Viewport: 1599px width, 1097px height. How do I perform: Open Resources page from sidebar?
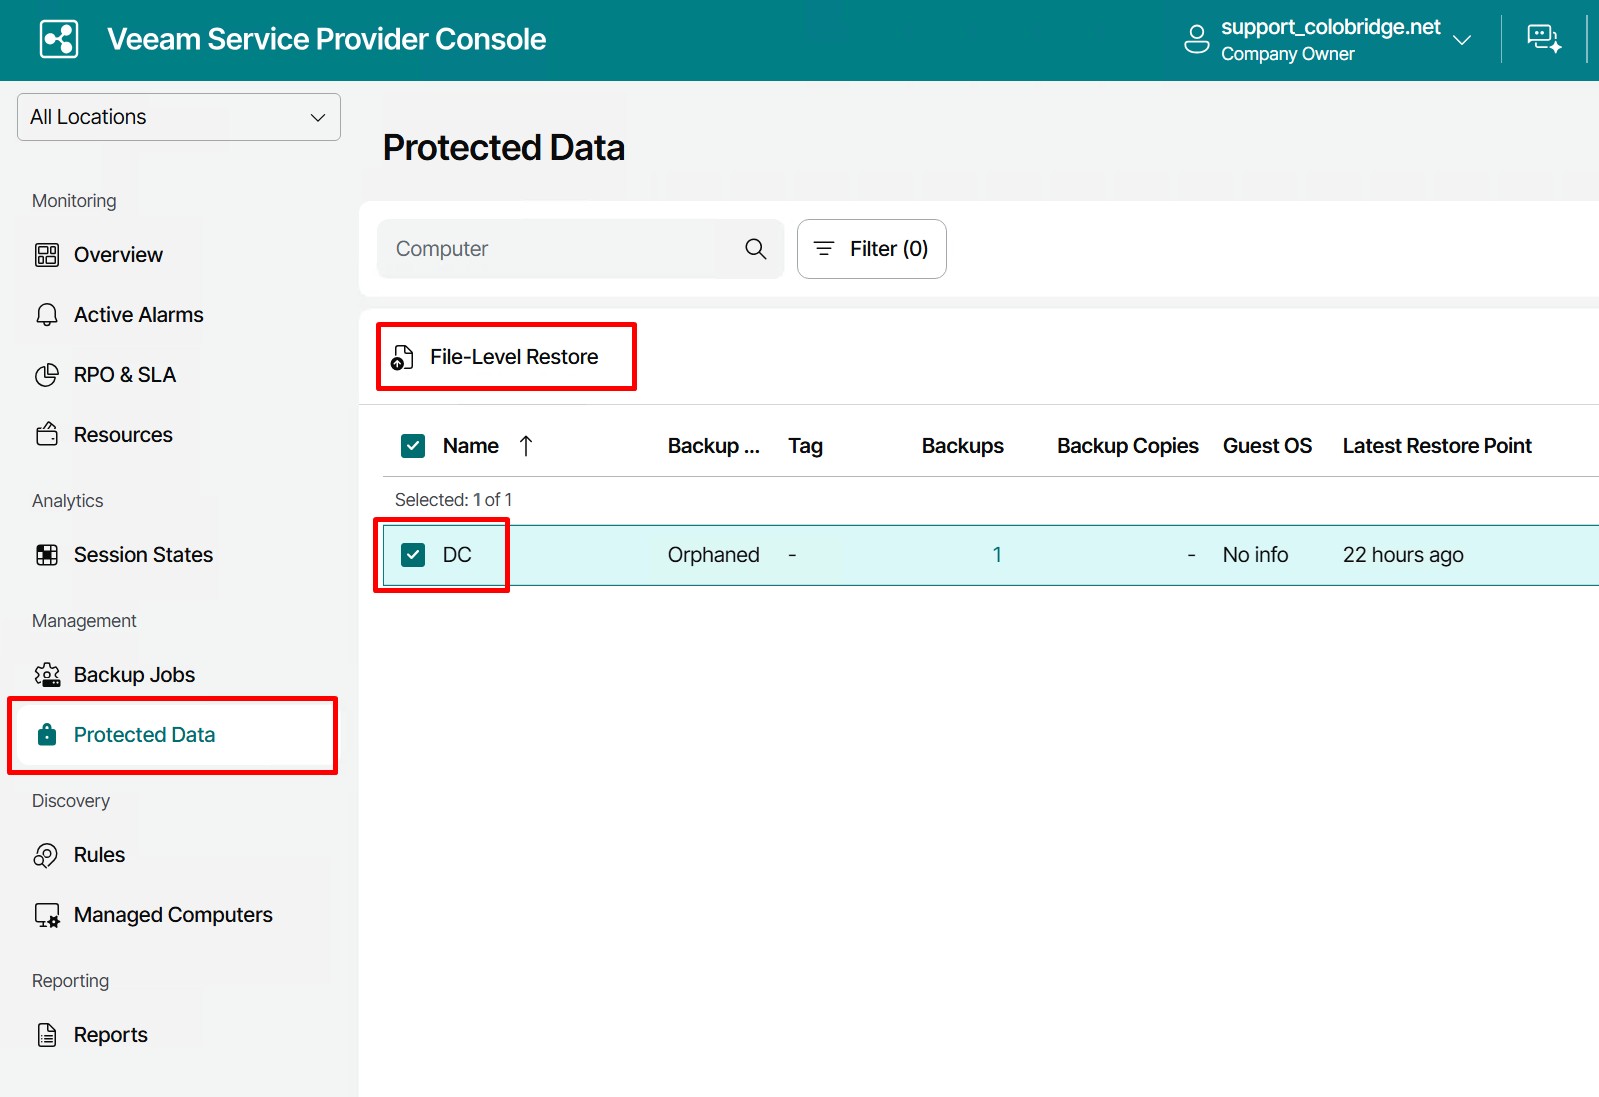(123, 435)
